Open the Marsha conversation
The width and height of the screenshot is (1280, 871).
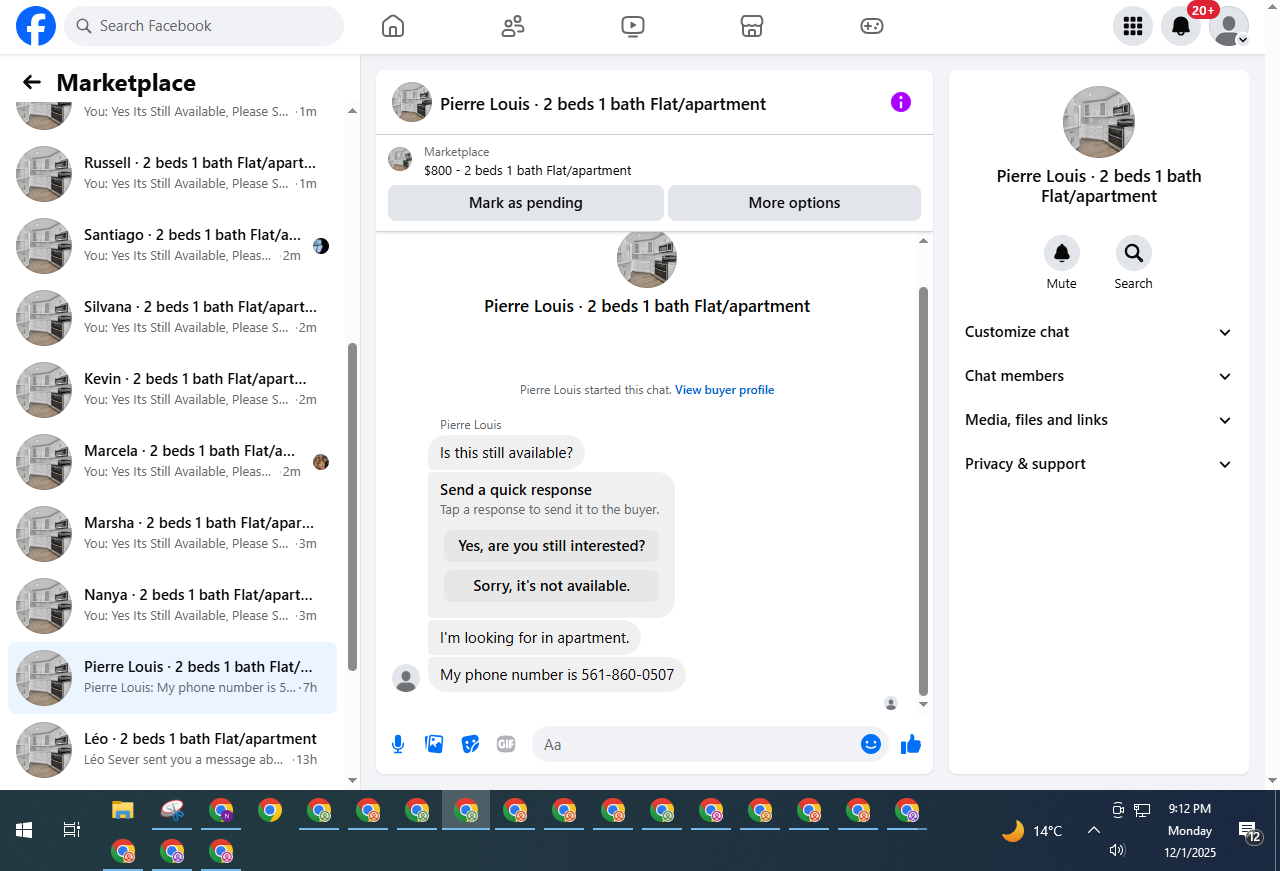click(x=172, y=534)
